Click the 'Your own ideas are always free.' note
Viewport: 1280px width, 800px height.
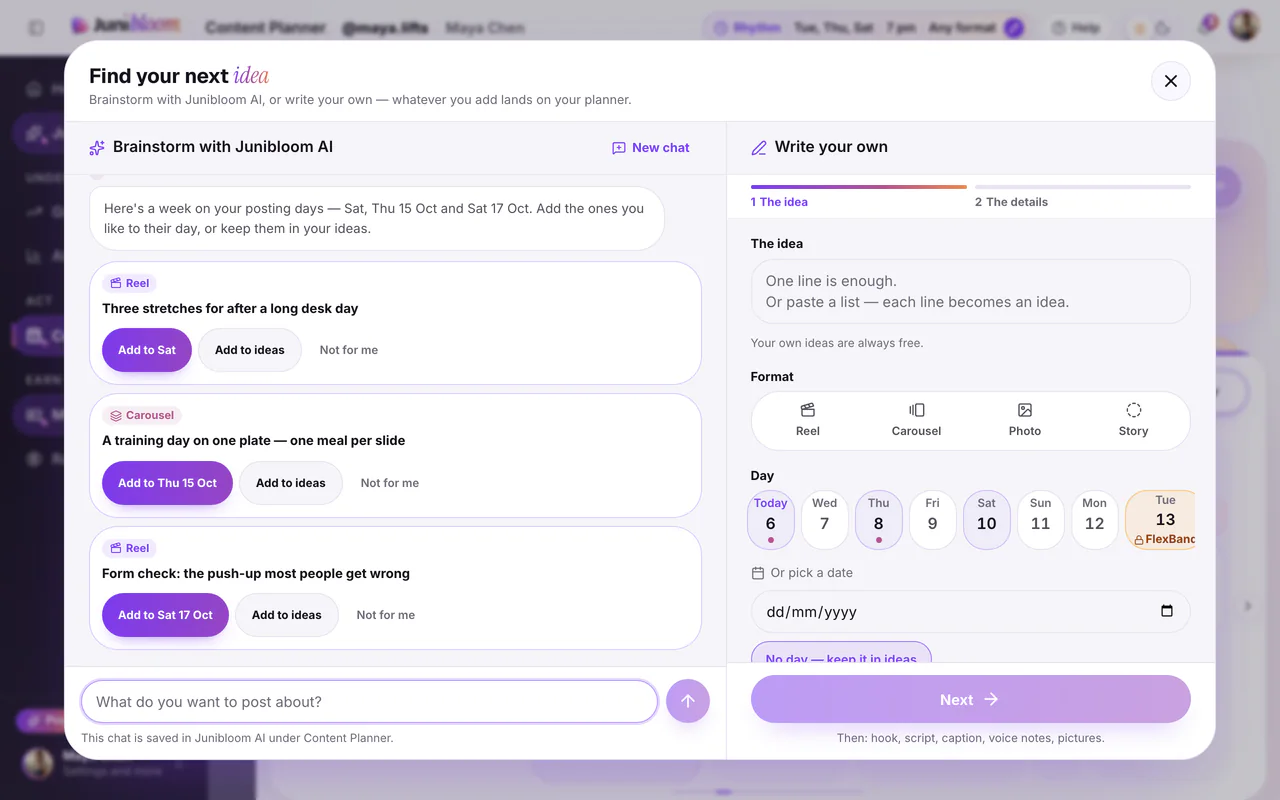click(837, 343)
